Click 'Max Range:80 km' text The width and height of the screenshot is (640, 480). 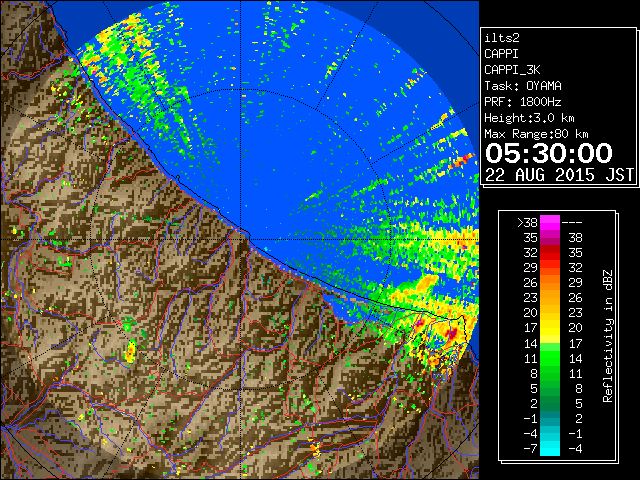coord(536,134)
